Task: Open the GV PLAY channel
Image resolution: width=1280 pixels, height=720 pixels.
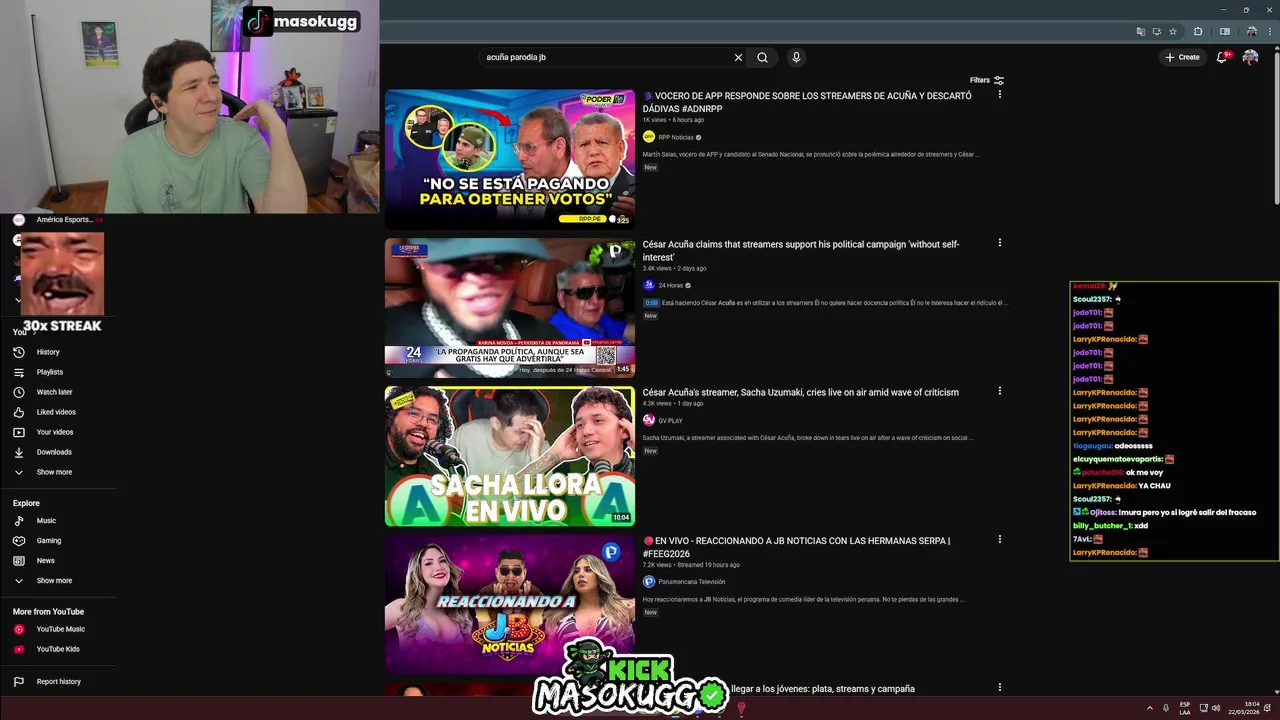Action: [x=670, y=421]
